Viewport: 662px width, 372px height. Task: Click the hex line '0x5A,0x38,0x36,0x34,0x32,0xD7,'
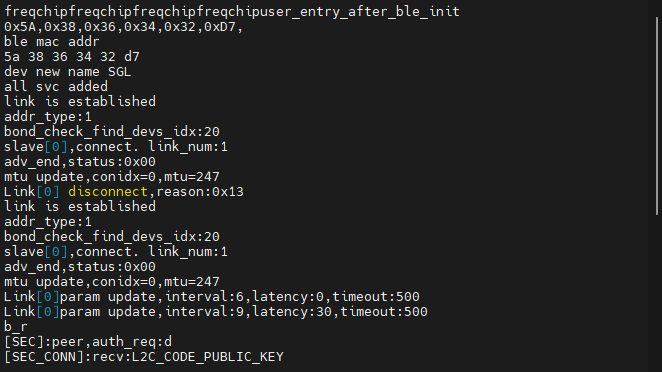[x=124, y=27]
